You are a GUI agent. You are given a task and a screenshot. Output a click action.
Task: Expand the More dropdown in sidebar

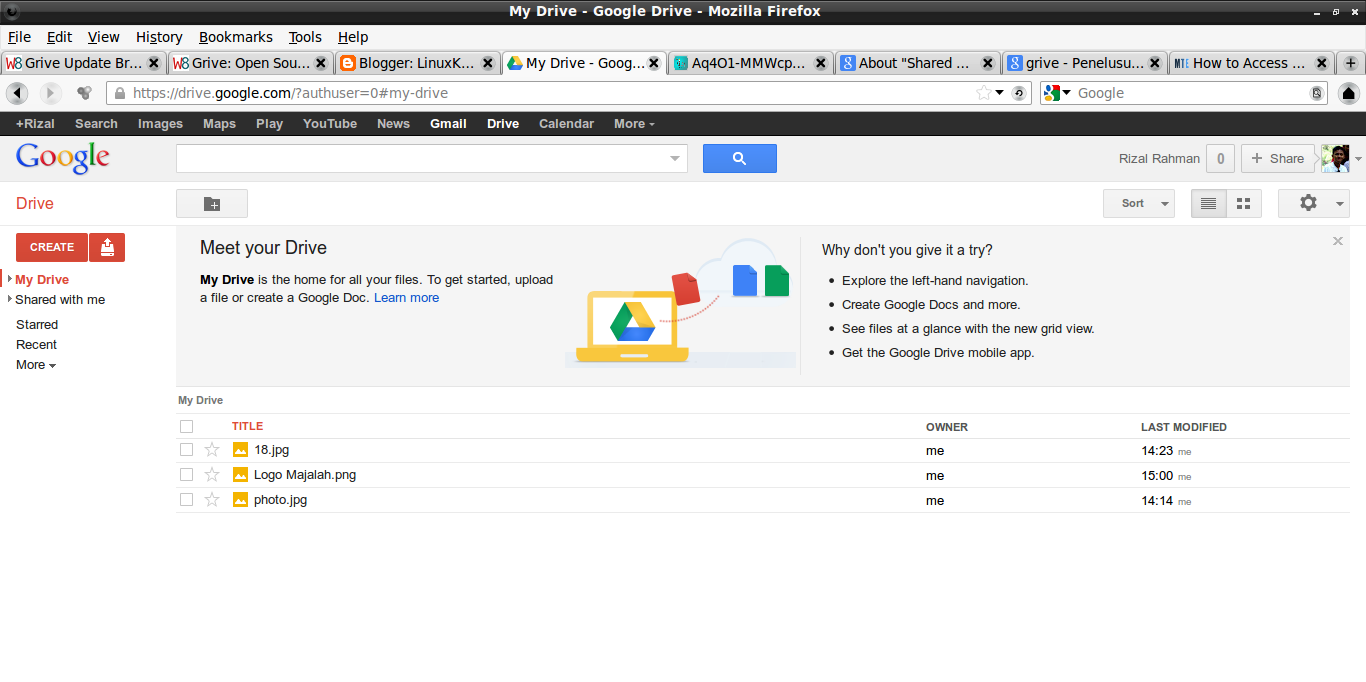point(36,365)
